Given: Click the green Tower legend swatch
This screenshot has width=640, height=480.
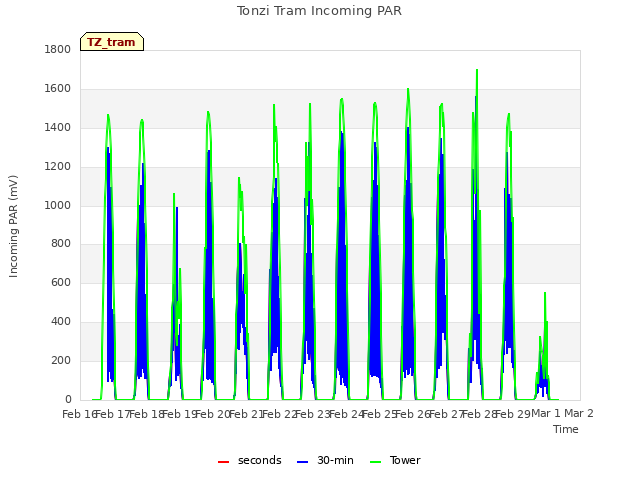Looking at the screenshot, I should click(x=375, y=462).
